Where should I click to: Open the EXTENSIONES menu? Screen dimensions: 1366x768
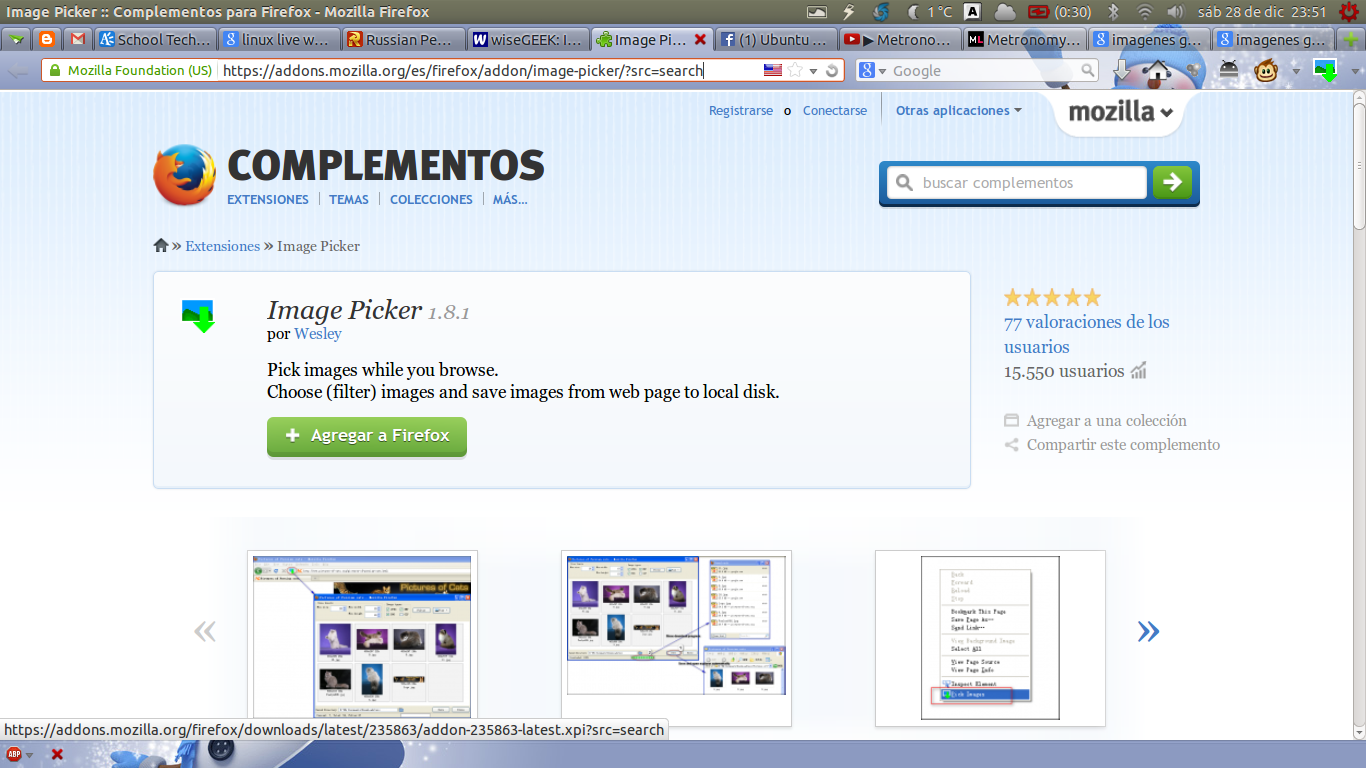(x=268, y=199)
